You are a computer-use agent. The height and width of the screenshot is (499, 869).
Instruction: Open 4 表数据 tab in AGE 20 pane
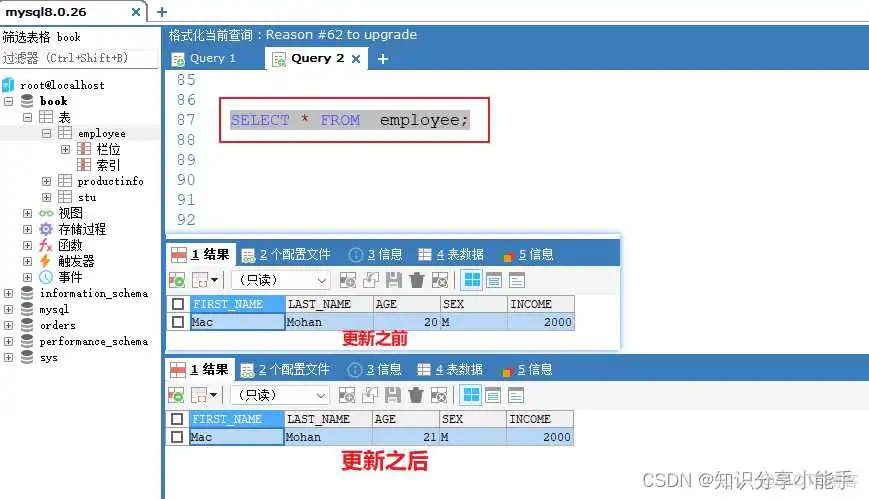[451, 254]
